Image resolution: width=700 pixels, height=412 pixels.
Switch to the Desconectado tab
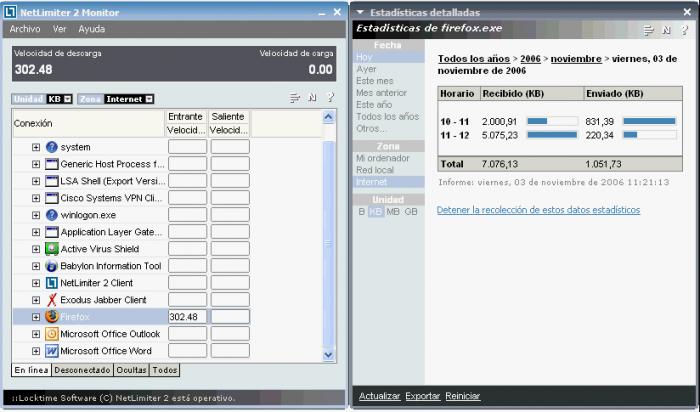(82, 370)
